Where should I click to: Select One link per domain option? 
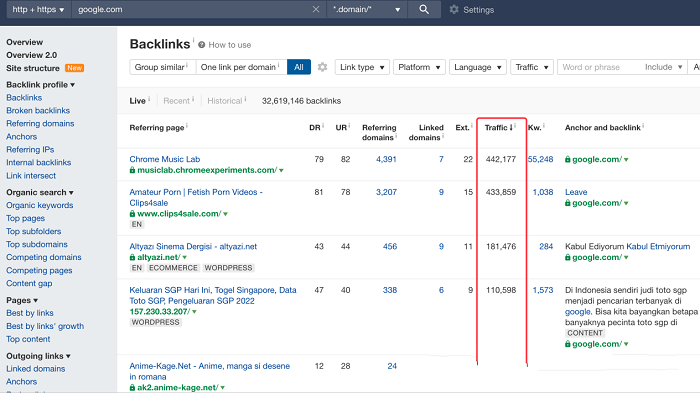[241, 67]
